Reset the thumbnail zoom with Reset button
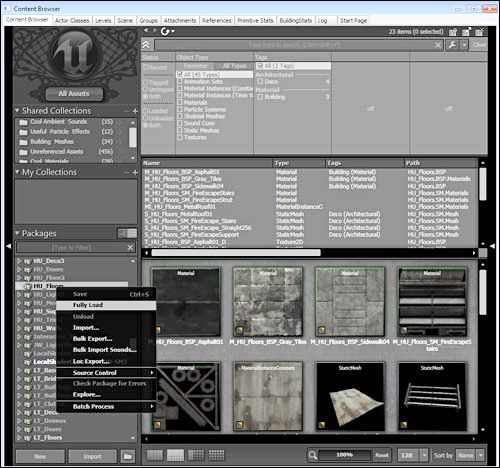This screenshot has width=500, height=468. coord(382,455)
